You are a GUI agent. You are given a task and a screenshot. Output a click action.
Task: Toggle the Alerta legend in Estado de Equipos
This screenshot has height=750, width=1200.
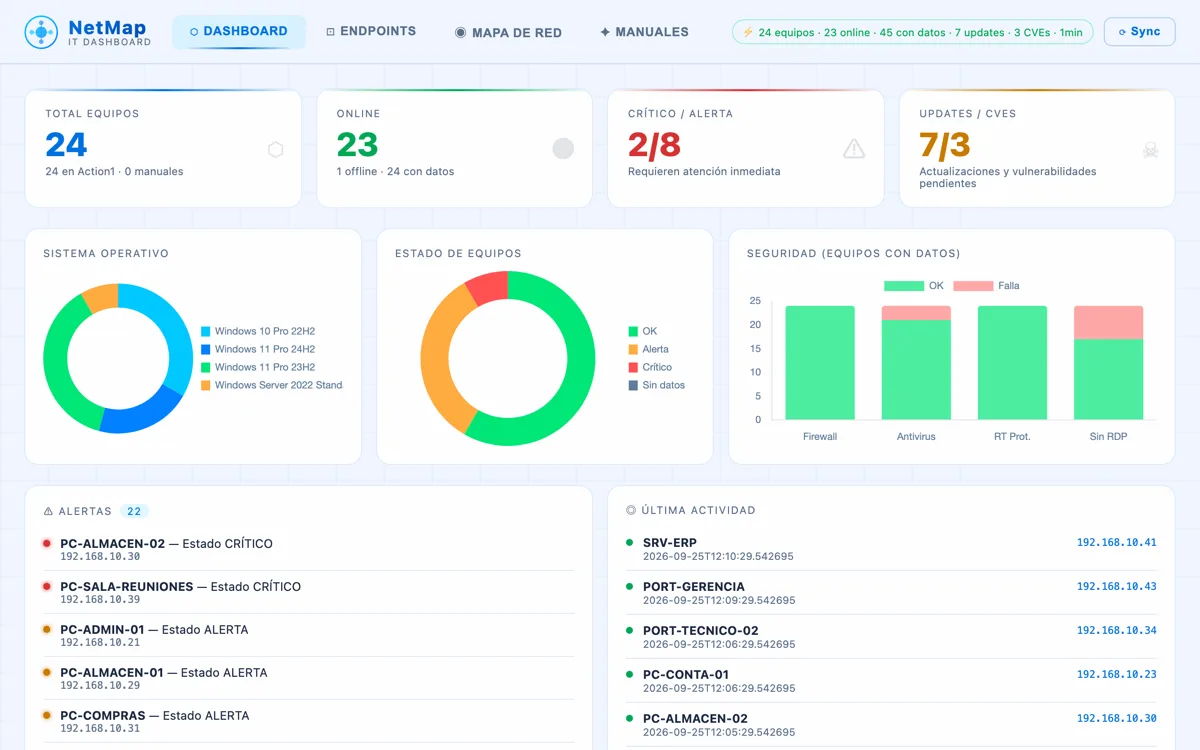648,349
